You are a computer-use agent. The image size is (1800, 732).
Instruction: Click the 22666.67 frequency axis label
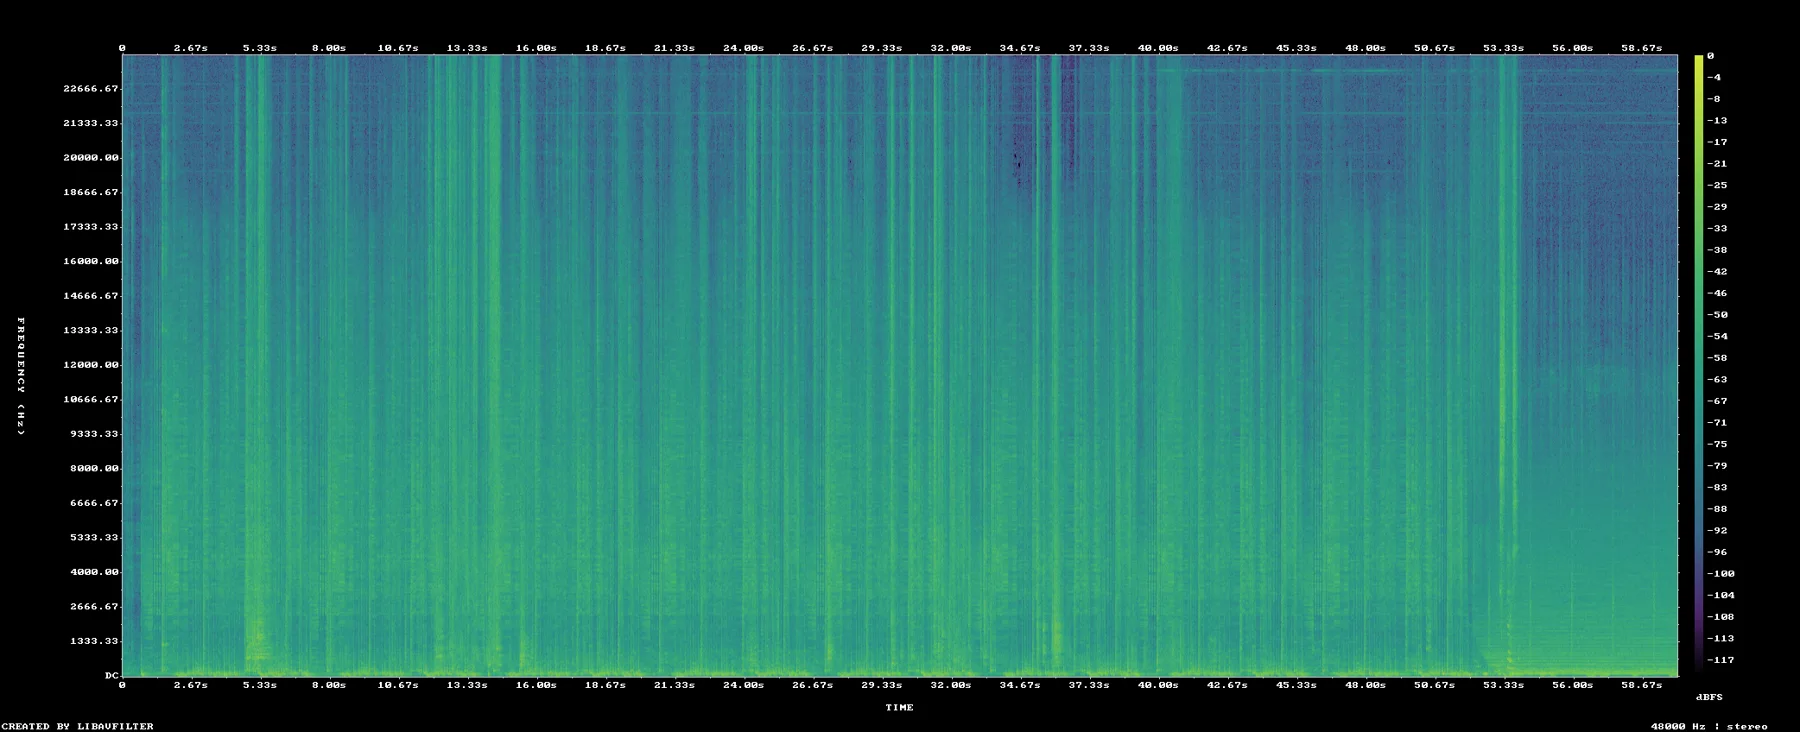(x=91, y=89)
